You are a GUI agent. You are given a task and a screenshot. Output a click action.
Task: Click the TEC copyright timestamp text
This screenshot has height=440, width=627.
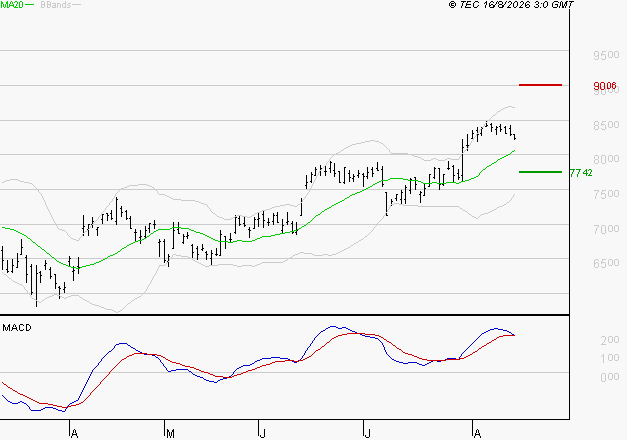[x=511, y=5]
